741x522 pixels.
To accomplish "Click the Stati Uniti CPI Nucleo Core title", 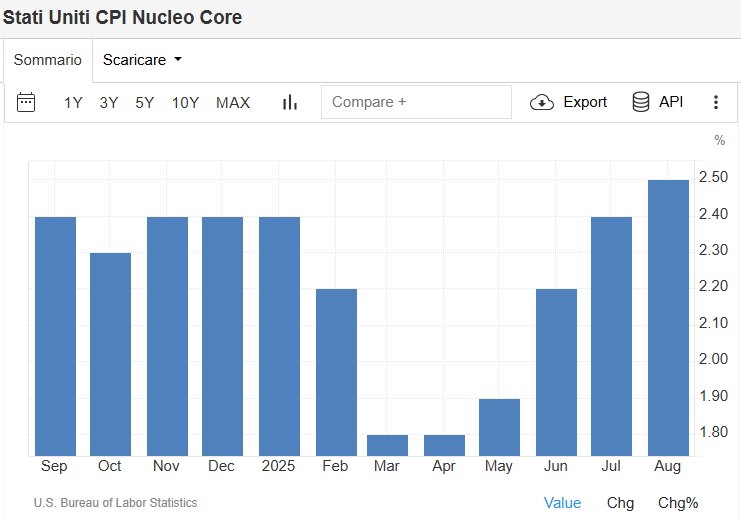I will (122, 17).
